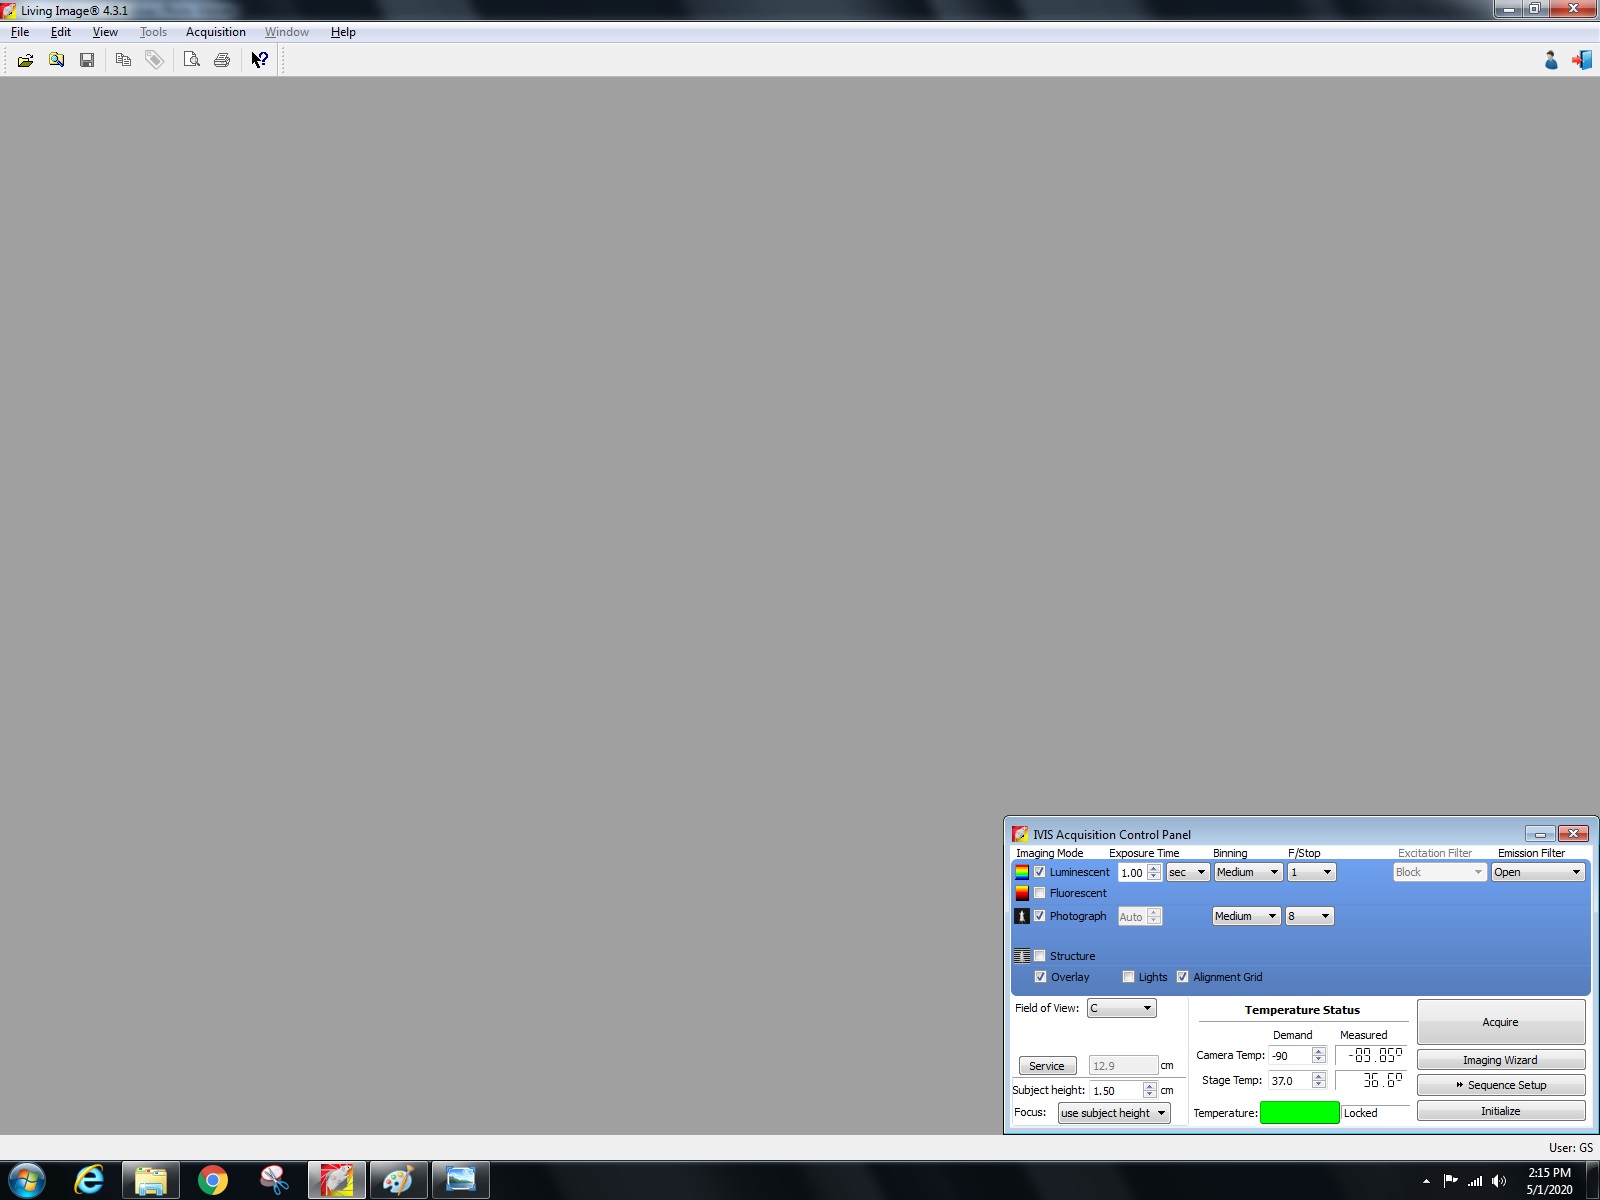Uncheck the Luminescent imaging mode checkbox
This screenshot has height=1200, width=1600.
(1040, 872)
